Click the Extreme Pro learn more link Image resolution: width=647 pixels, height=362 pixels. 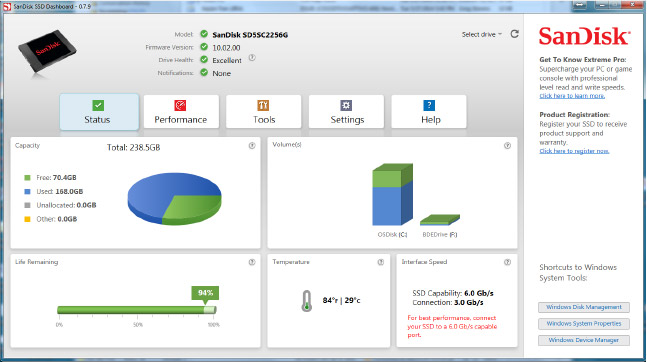pyautogui.click(x=572, y=96)
